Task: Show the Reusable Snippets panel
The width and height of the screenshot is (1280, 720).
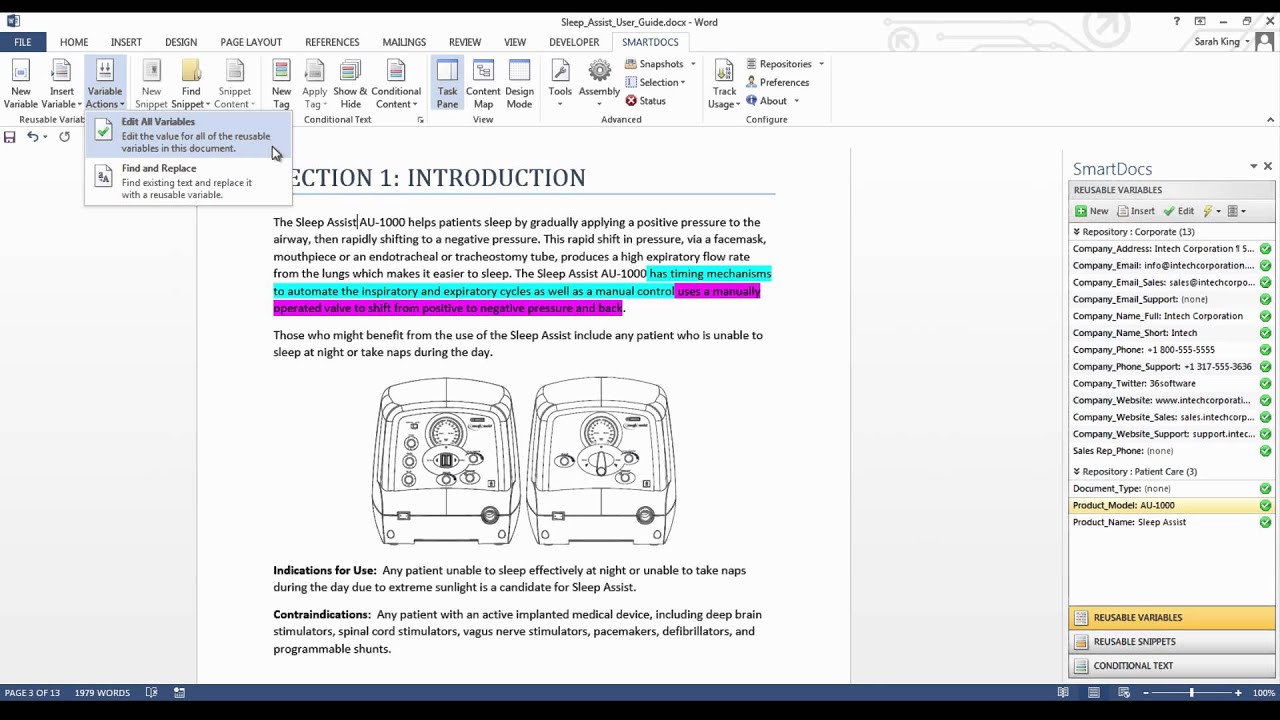Action: coord(1172,642)
